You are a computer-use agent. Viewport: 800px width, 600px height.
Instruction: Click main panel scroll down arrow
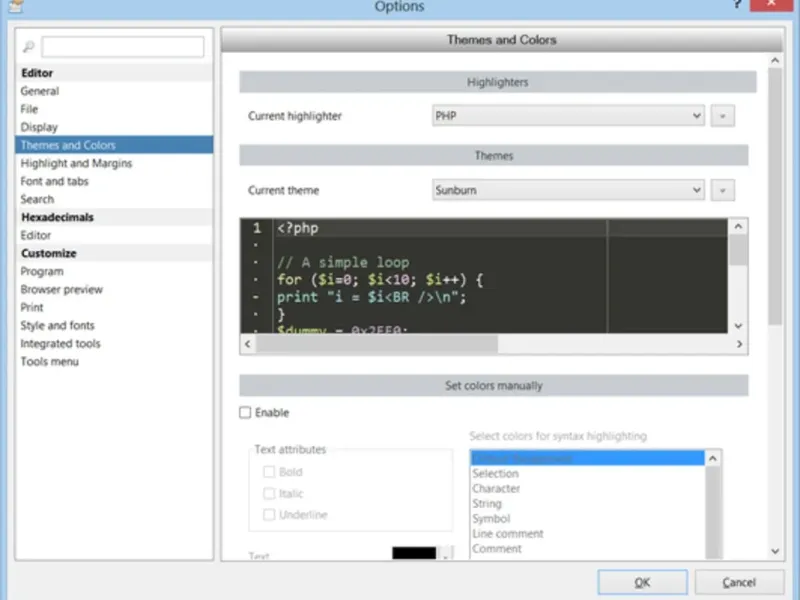coord(775,551)
